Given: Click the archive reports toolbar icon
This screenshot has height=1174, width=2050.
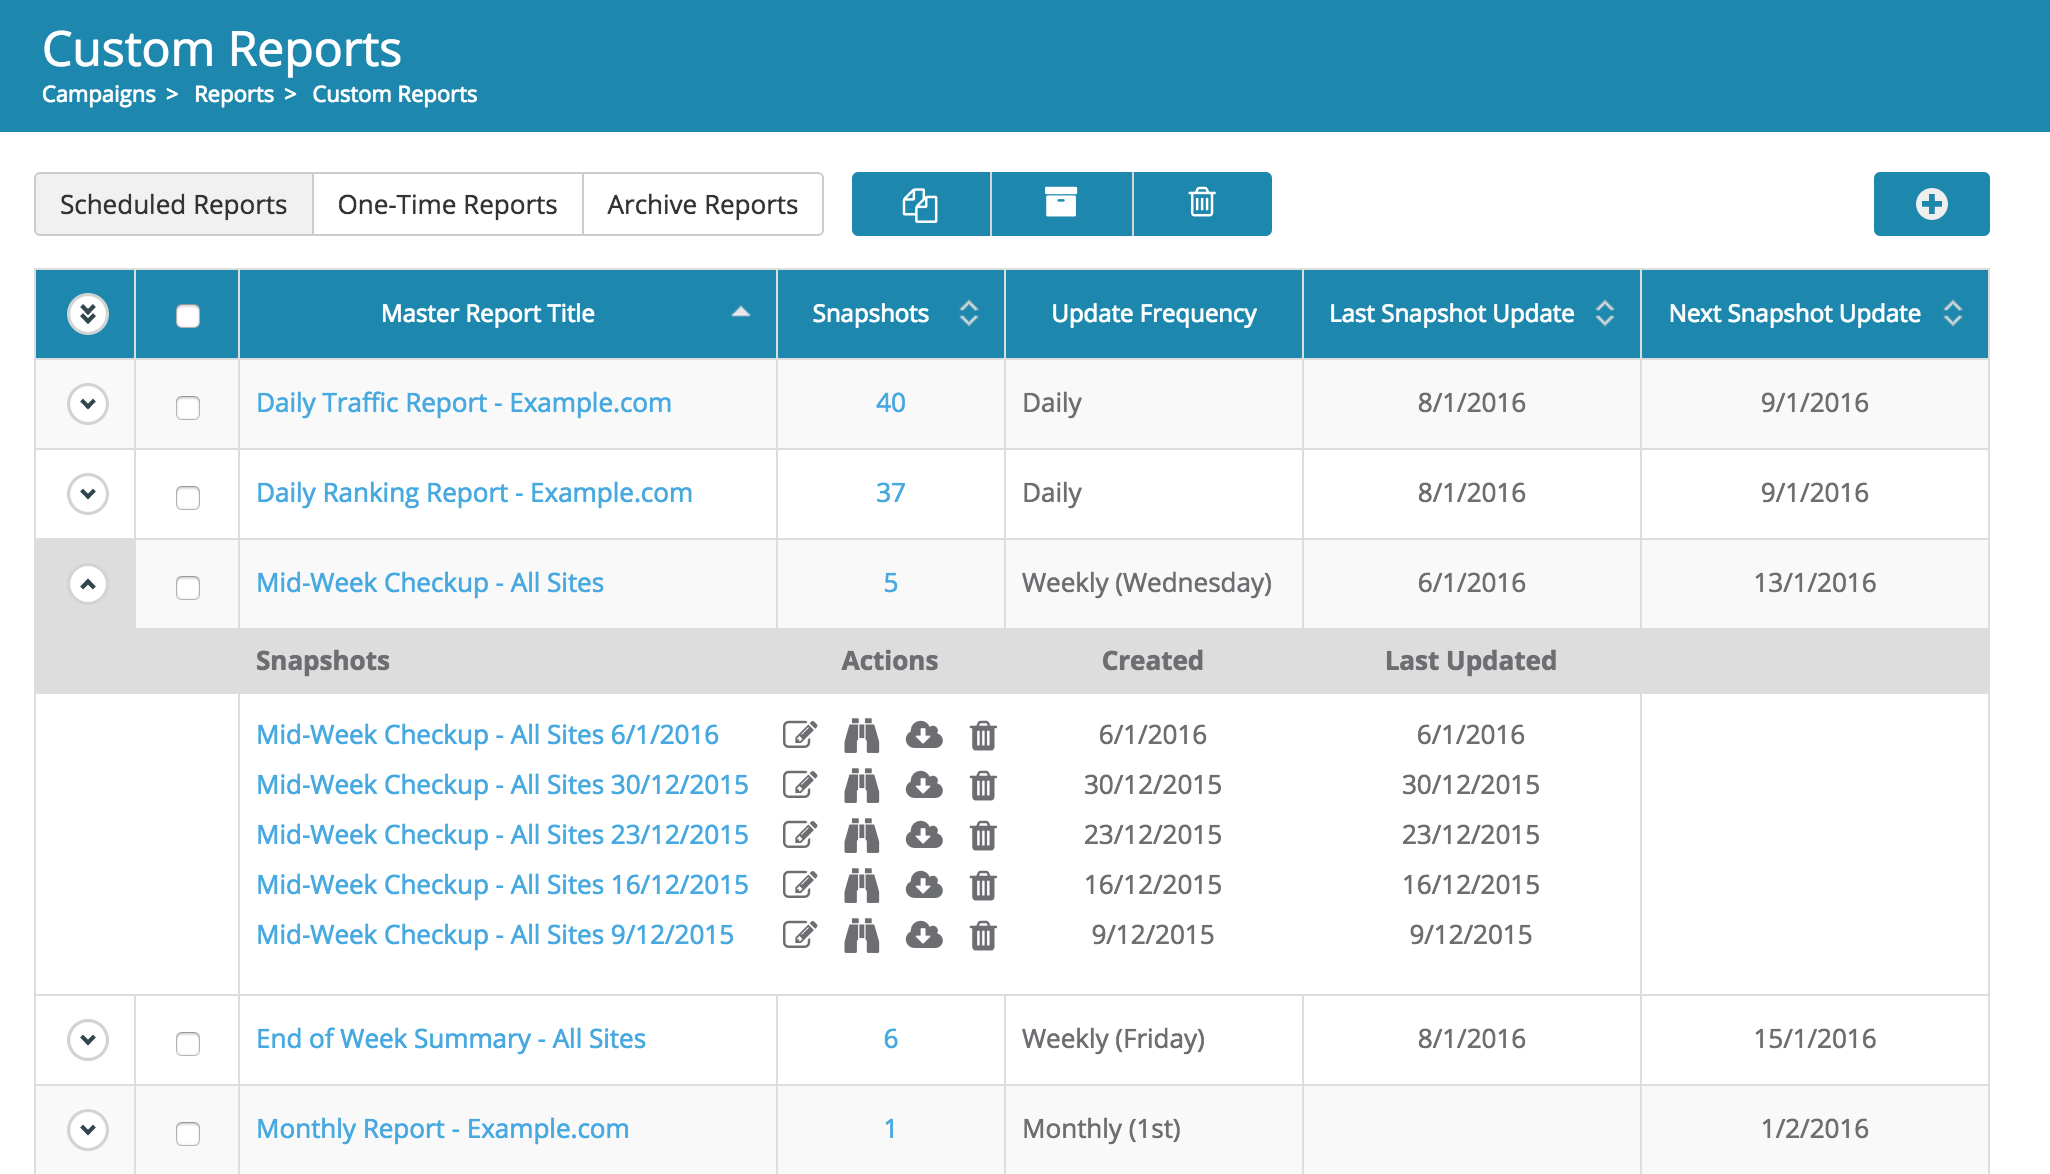Looking at the screenshot, I should click(1061, 203).
